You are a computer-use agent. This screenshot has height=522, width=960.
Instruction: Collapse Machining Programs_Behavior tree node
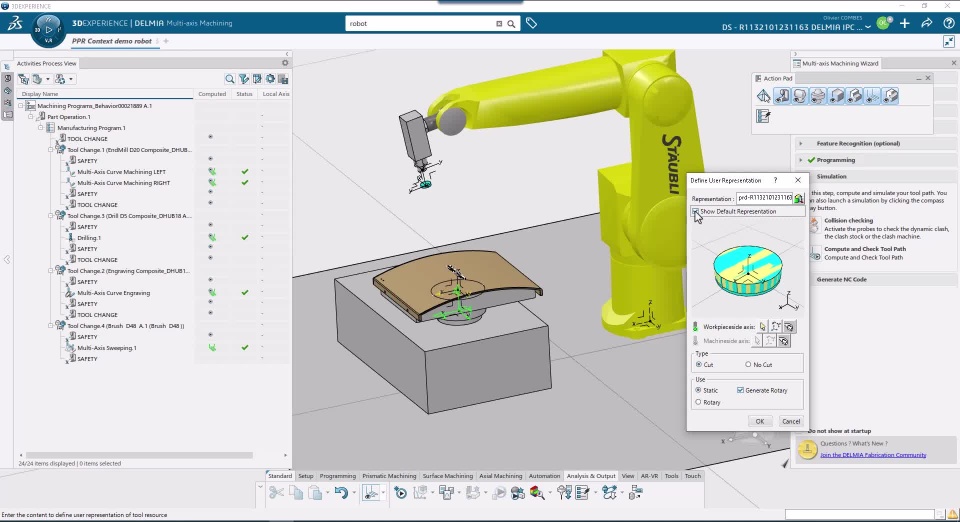[20, 106]
